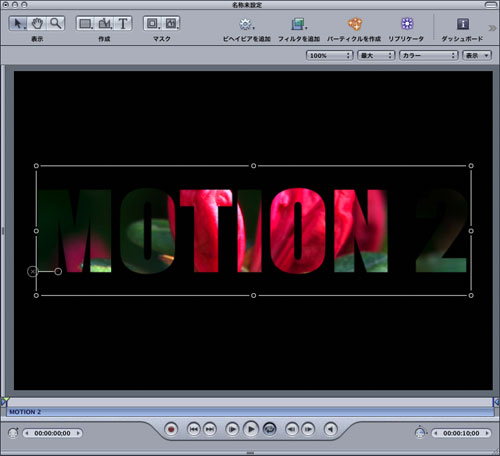Screen dimensions: 500x456
Task: Click the left-middle bounding box handle
Action: (36, 231)
